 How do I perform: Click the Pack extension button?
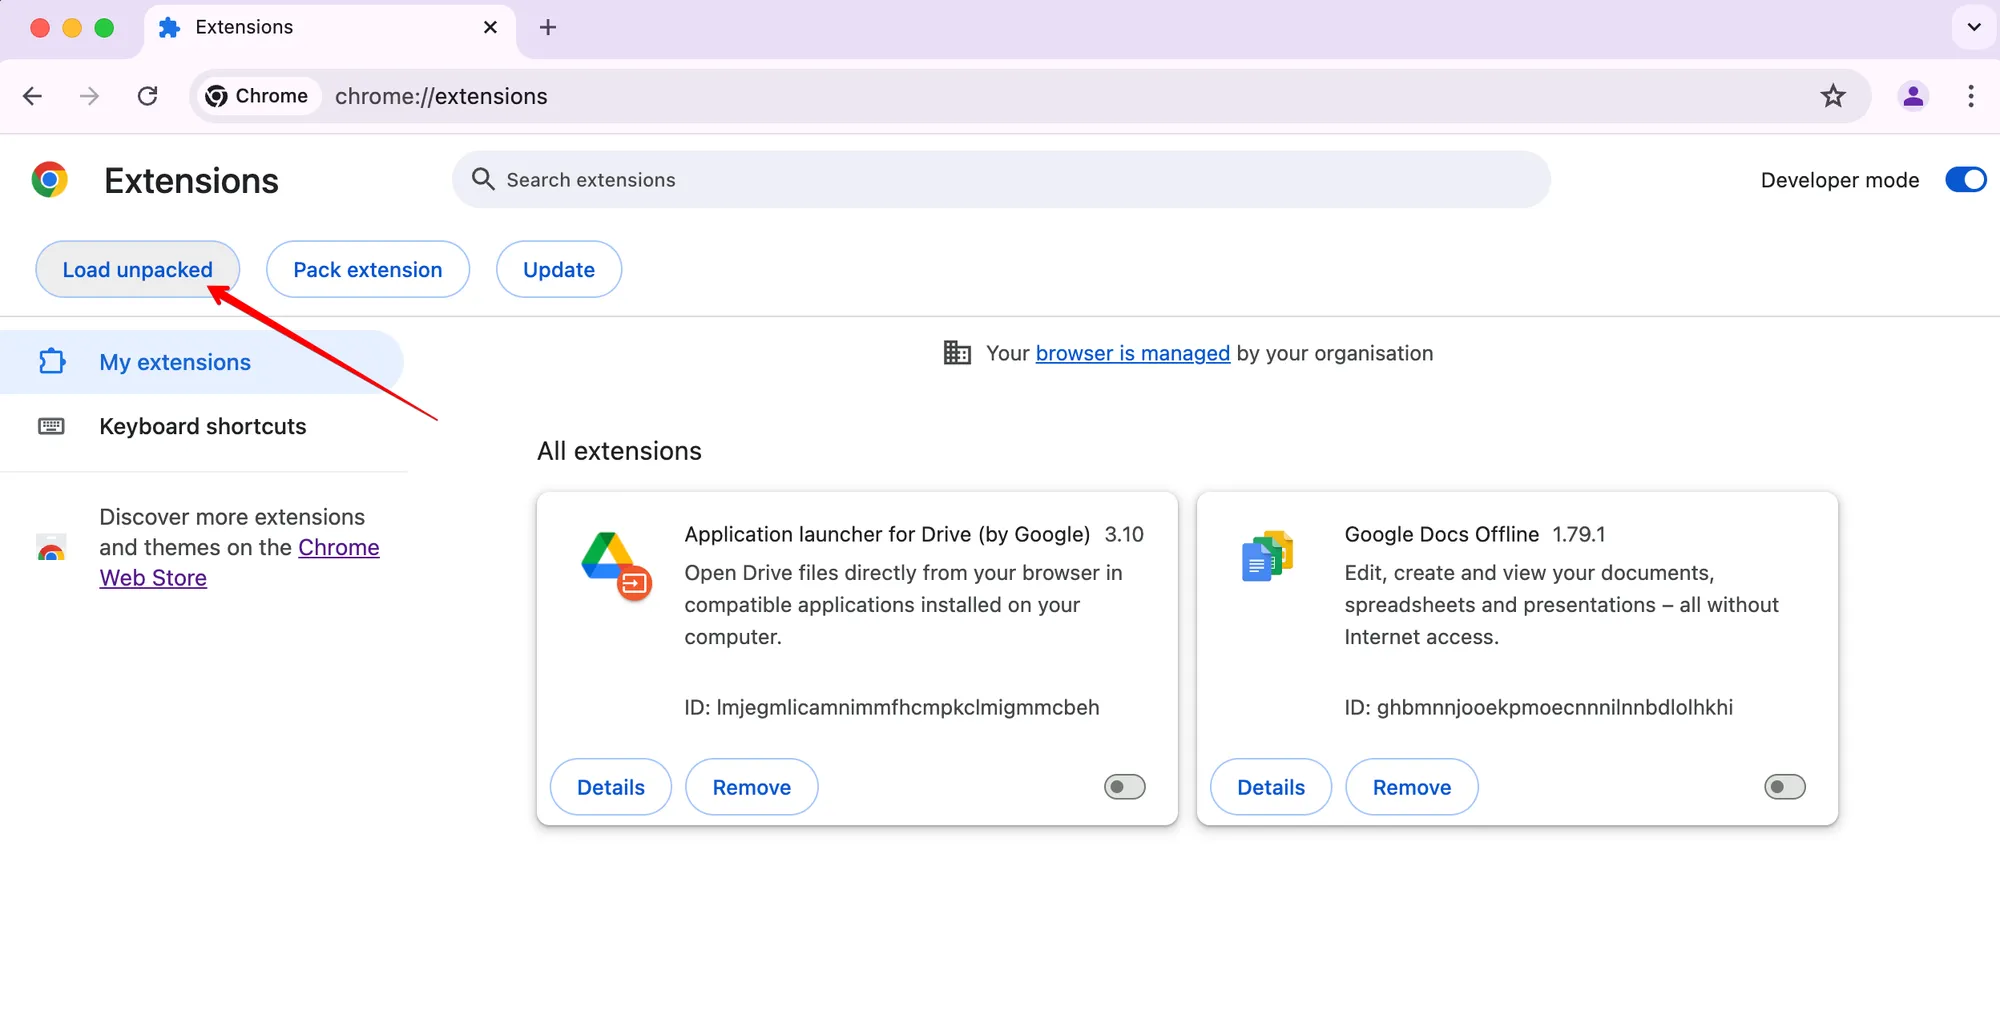(x=367, y=270)
